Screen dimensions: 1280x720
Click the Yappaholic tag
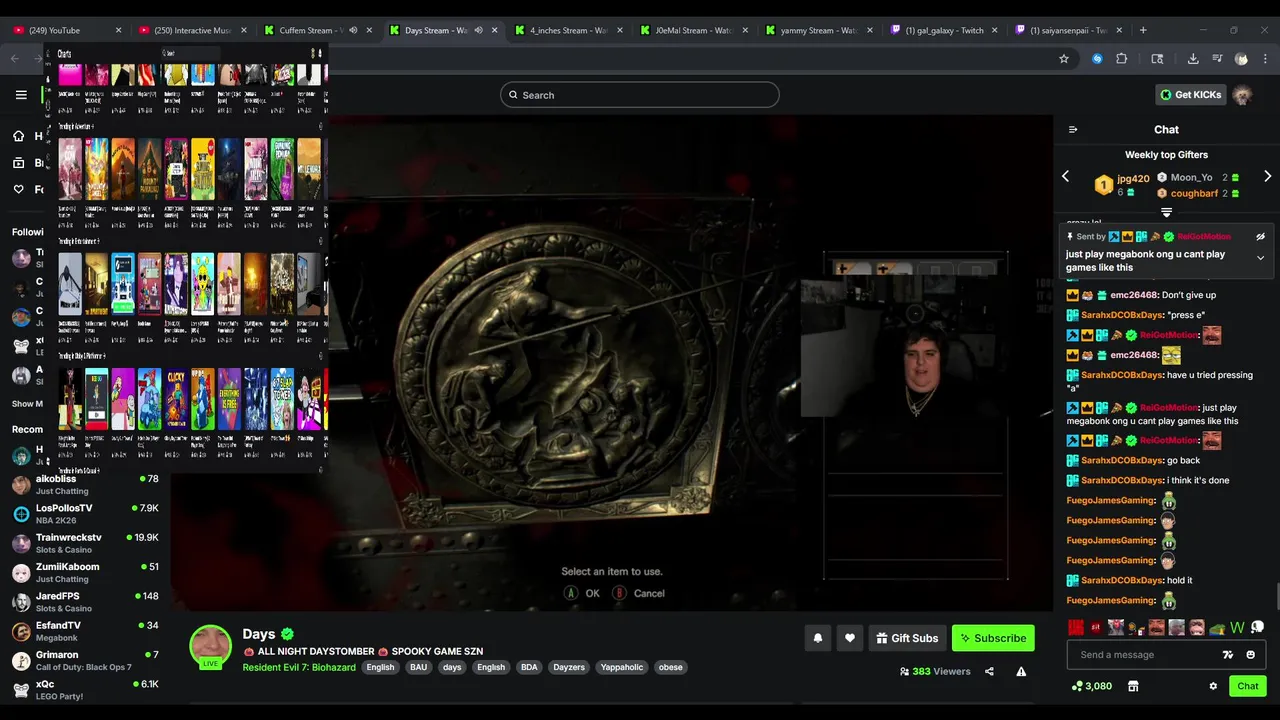pyautogui.click(x=622, y=667)
